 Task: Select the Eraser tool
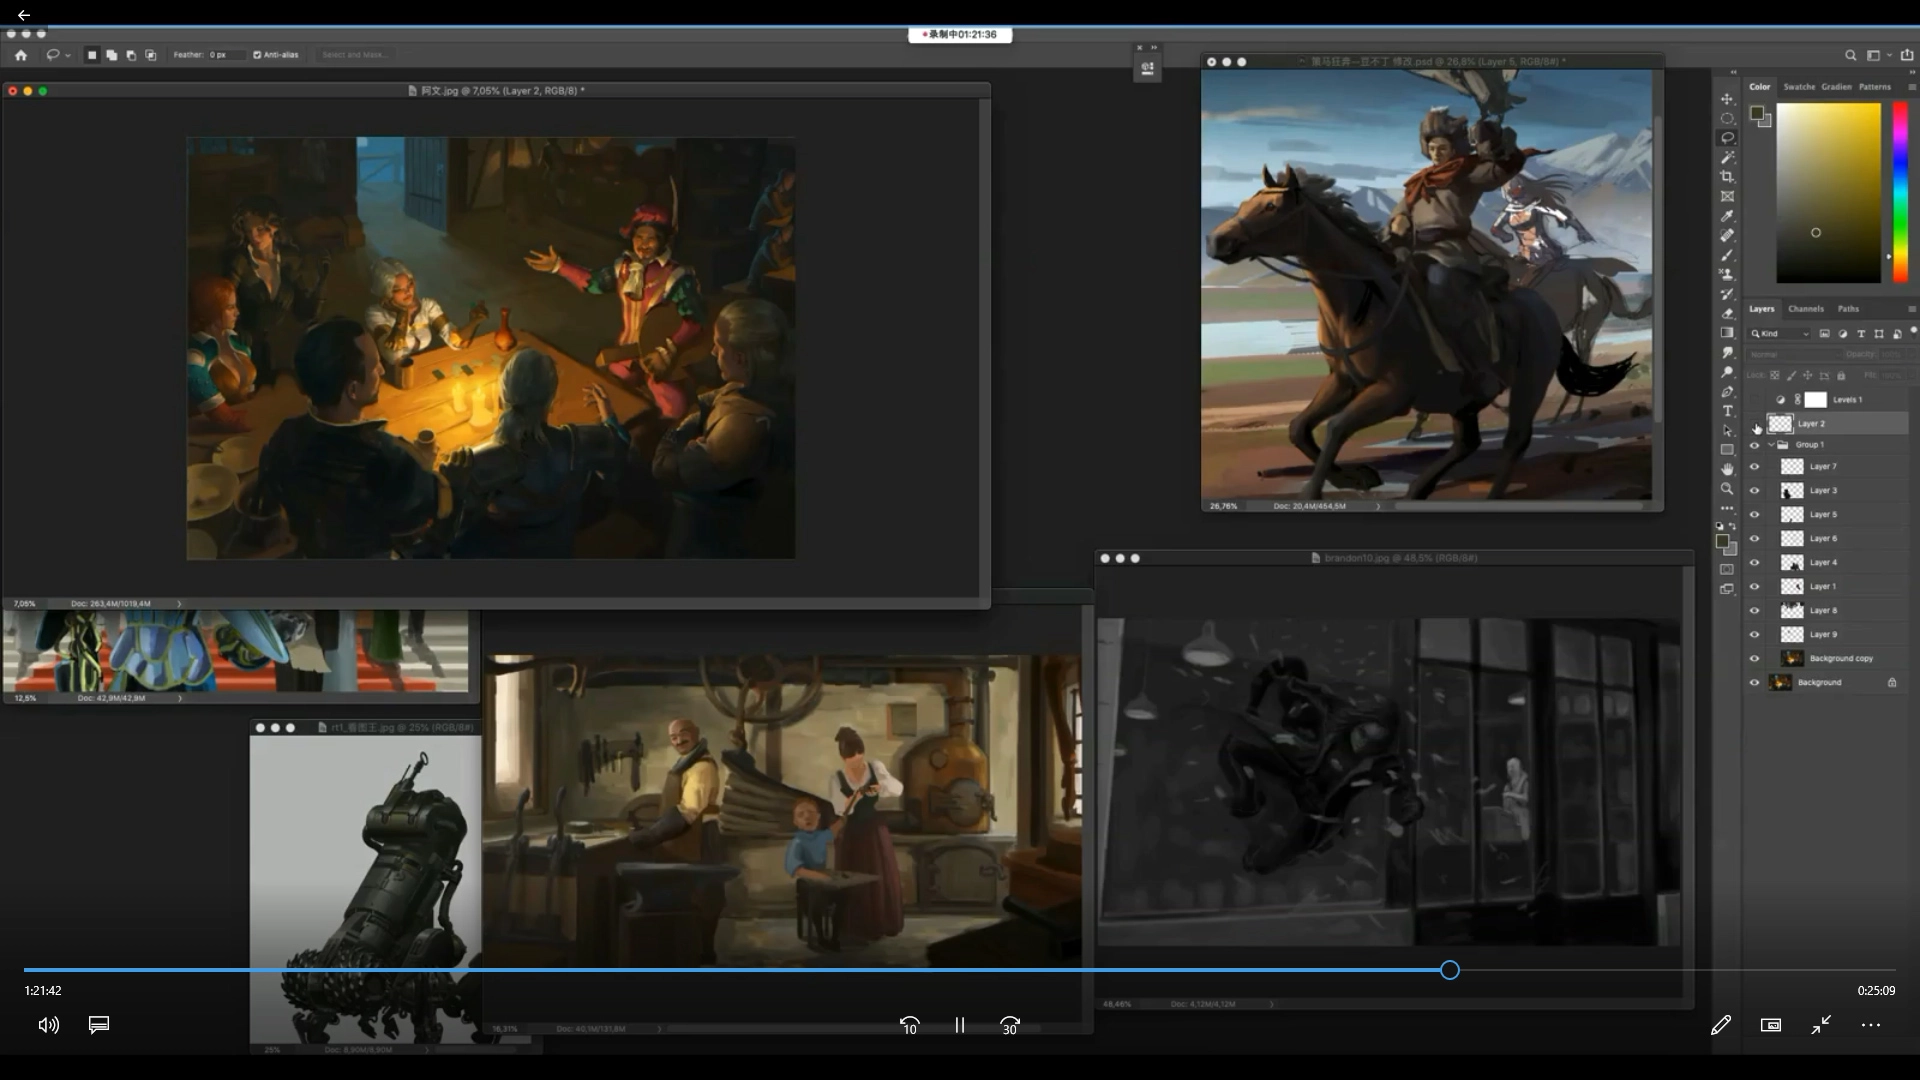click(x=1727, y=313)
